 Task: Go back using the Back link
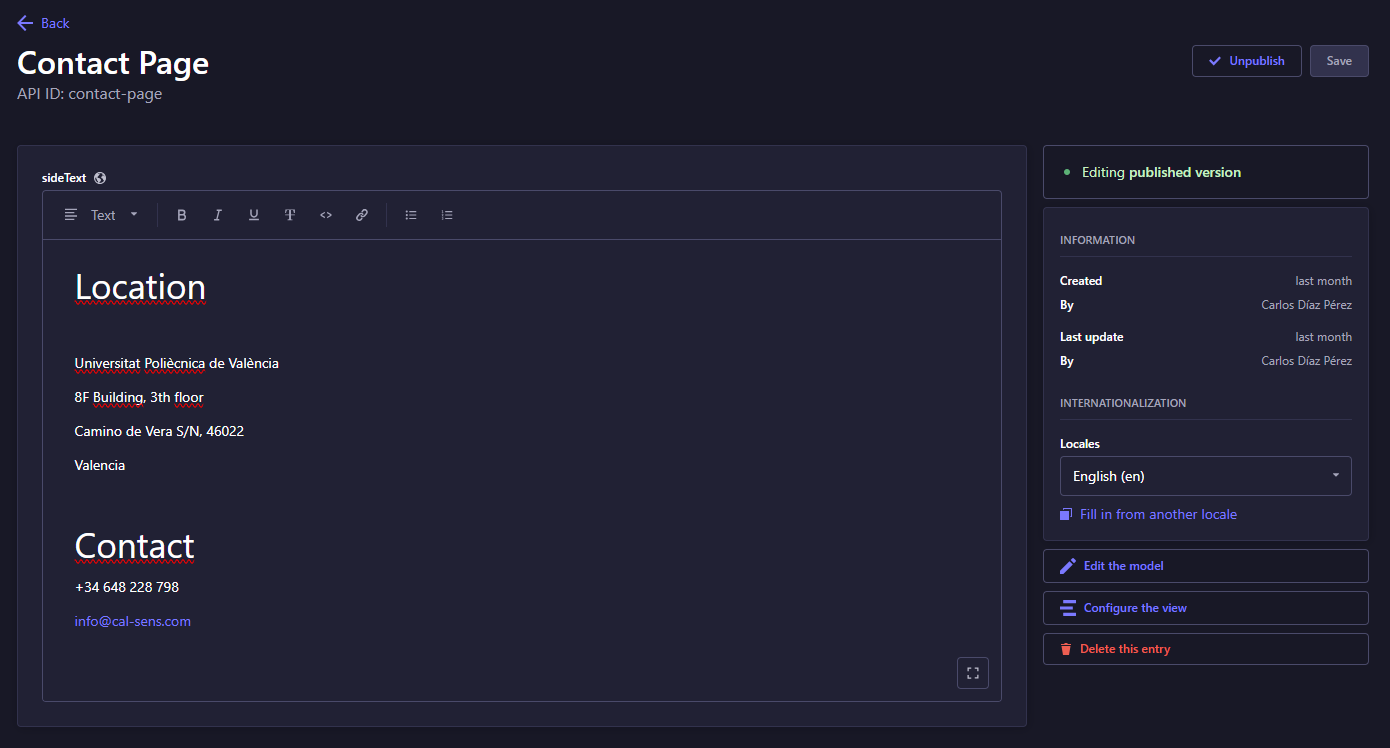44,23
